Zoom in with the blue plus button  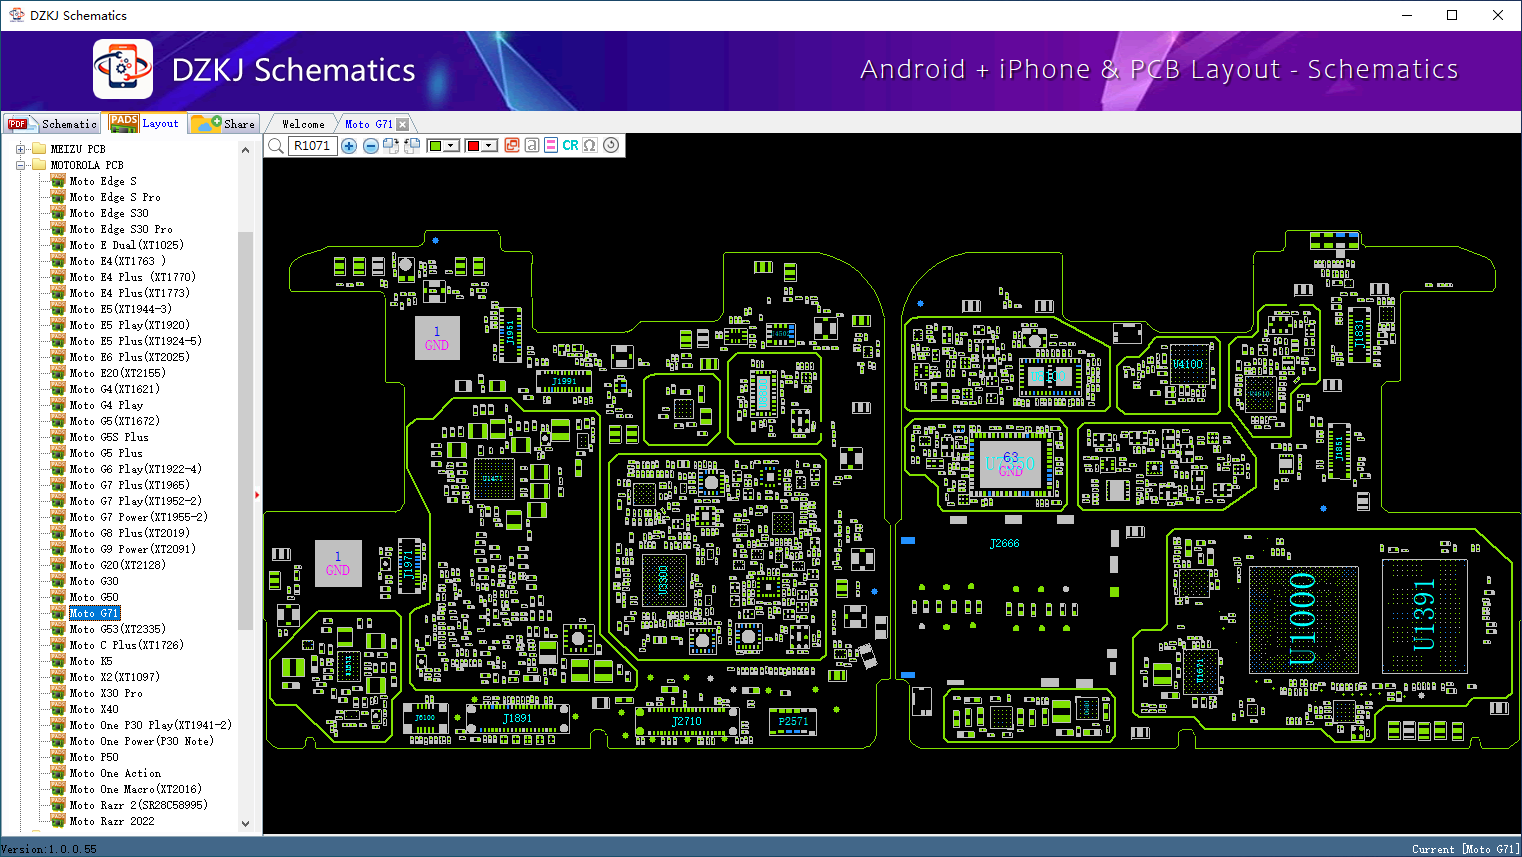click(349, 146)
